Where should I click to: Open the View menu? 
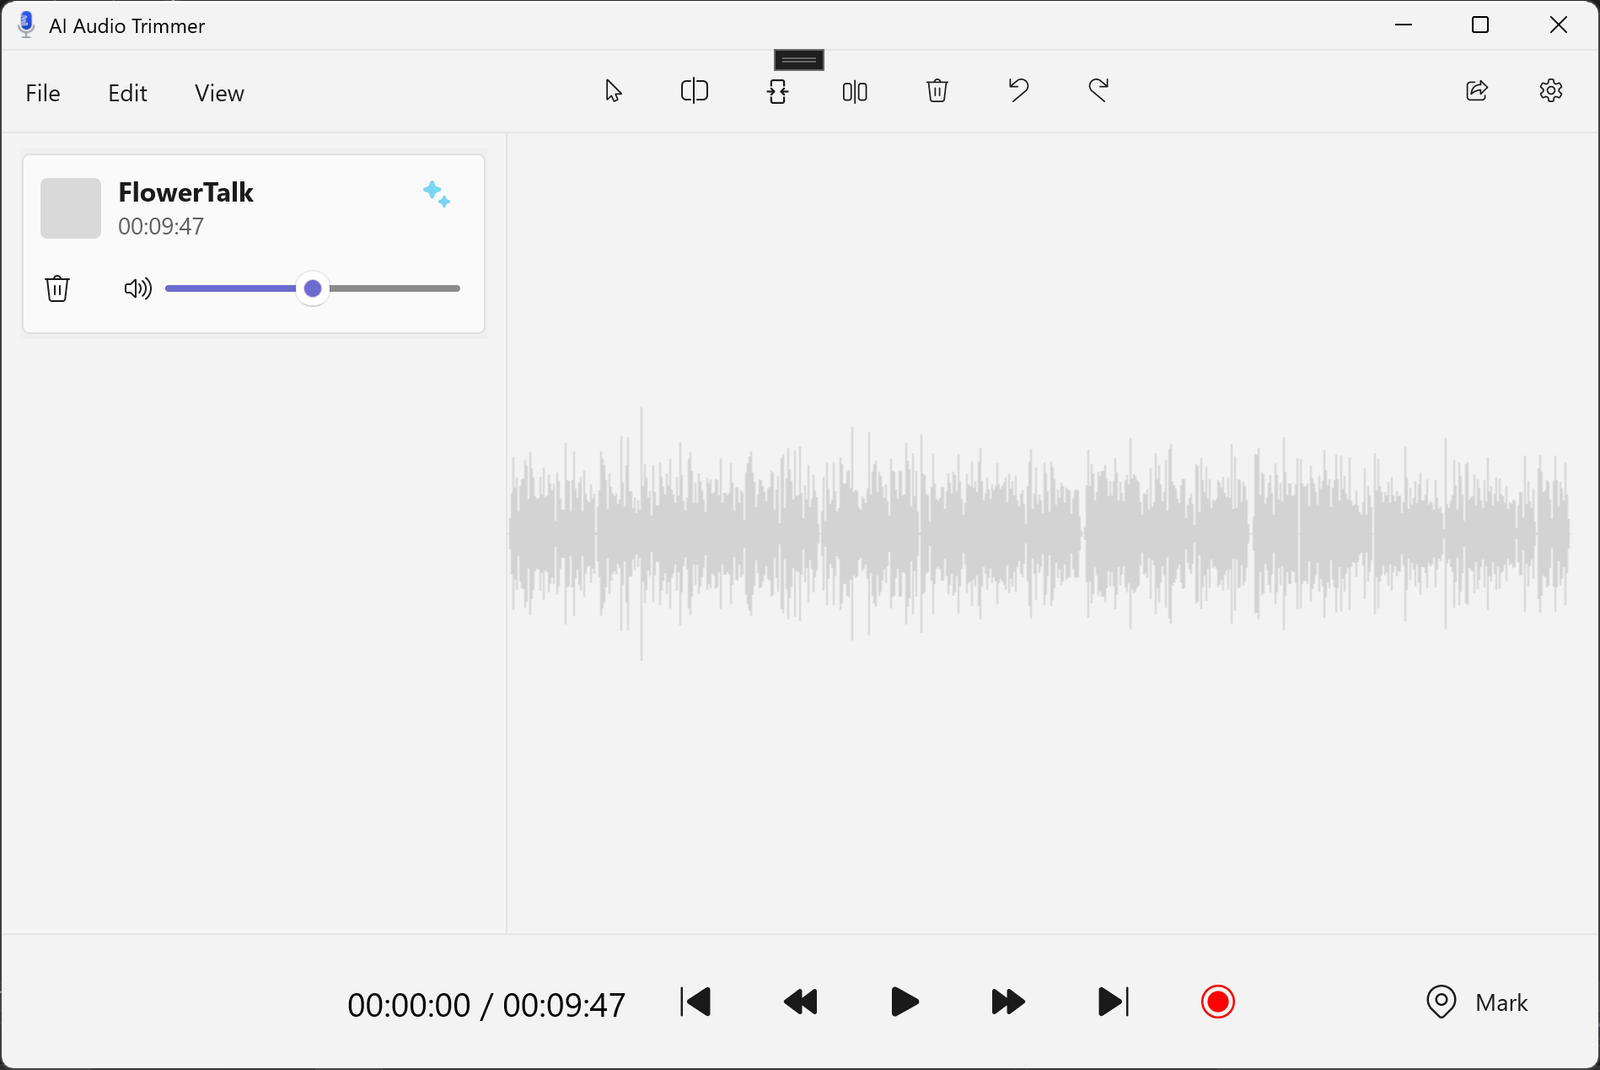tap(219, 93)
